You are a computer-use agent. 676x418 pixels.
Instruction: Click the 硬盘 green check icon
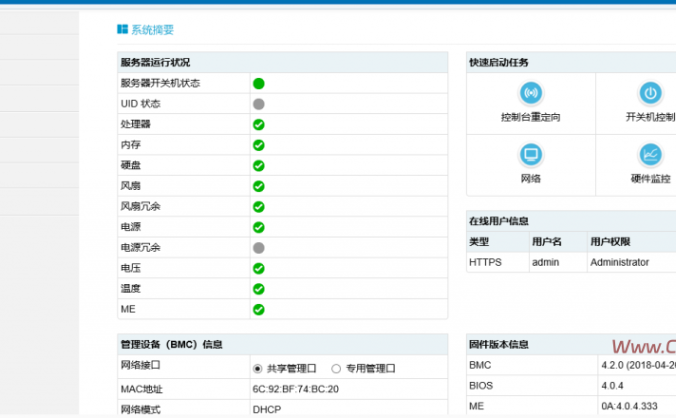coord(259,165)
